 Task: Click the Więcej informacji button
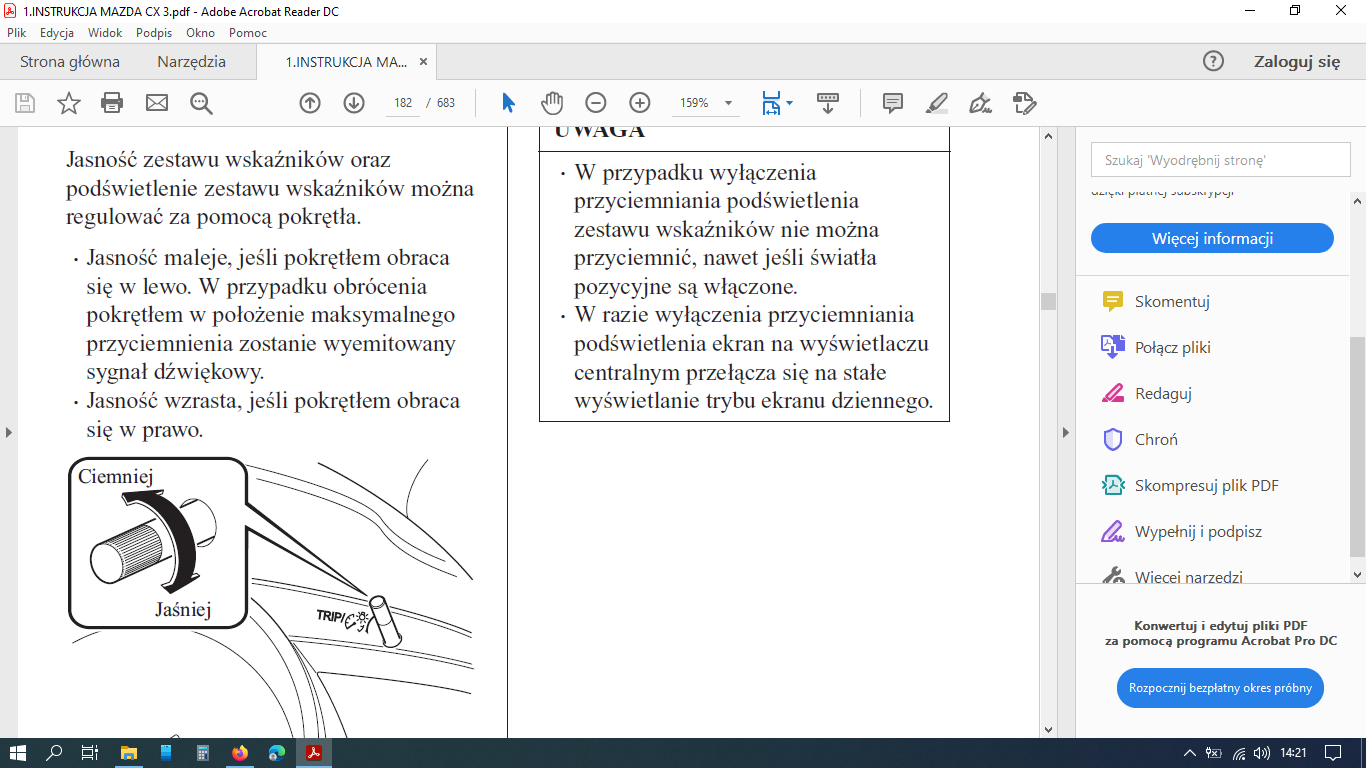click(1212, 238)
